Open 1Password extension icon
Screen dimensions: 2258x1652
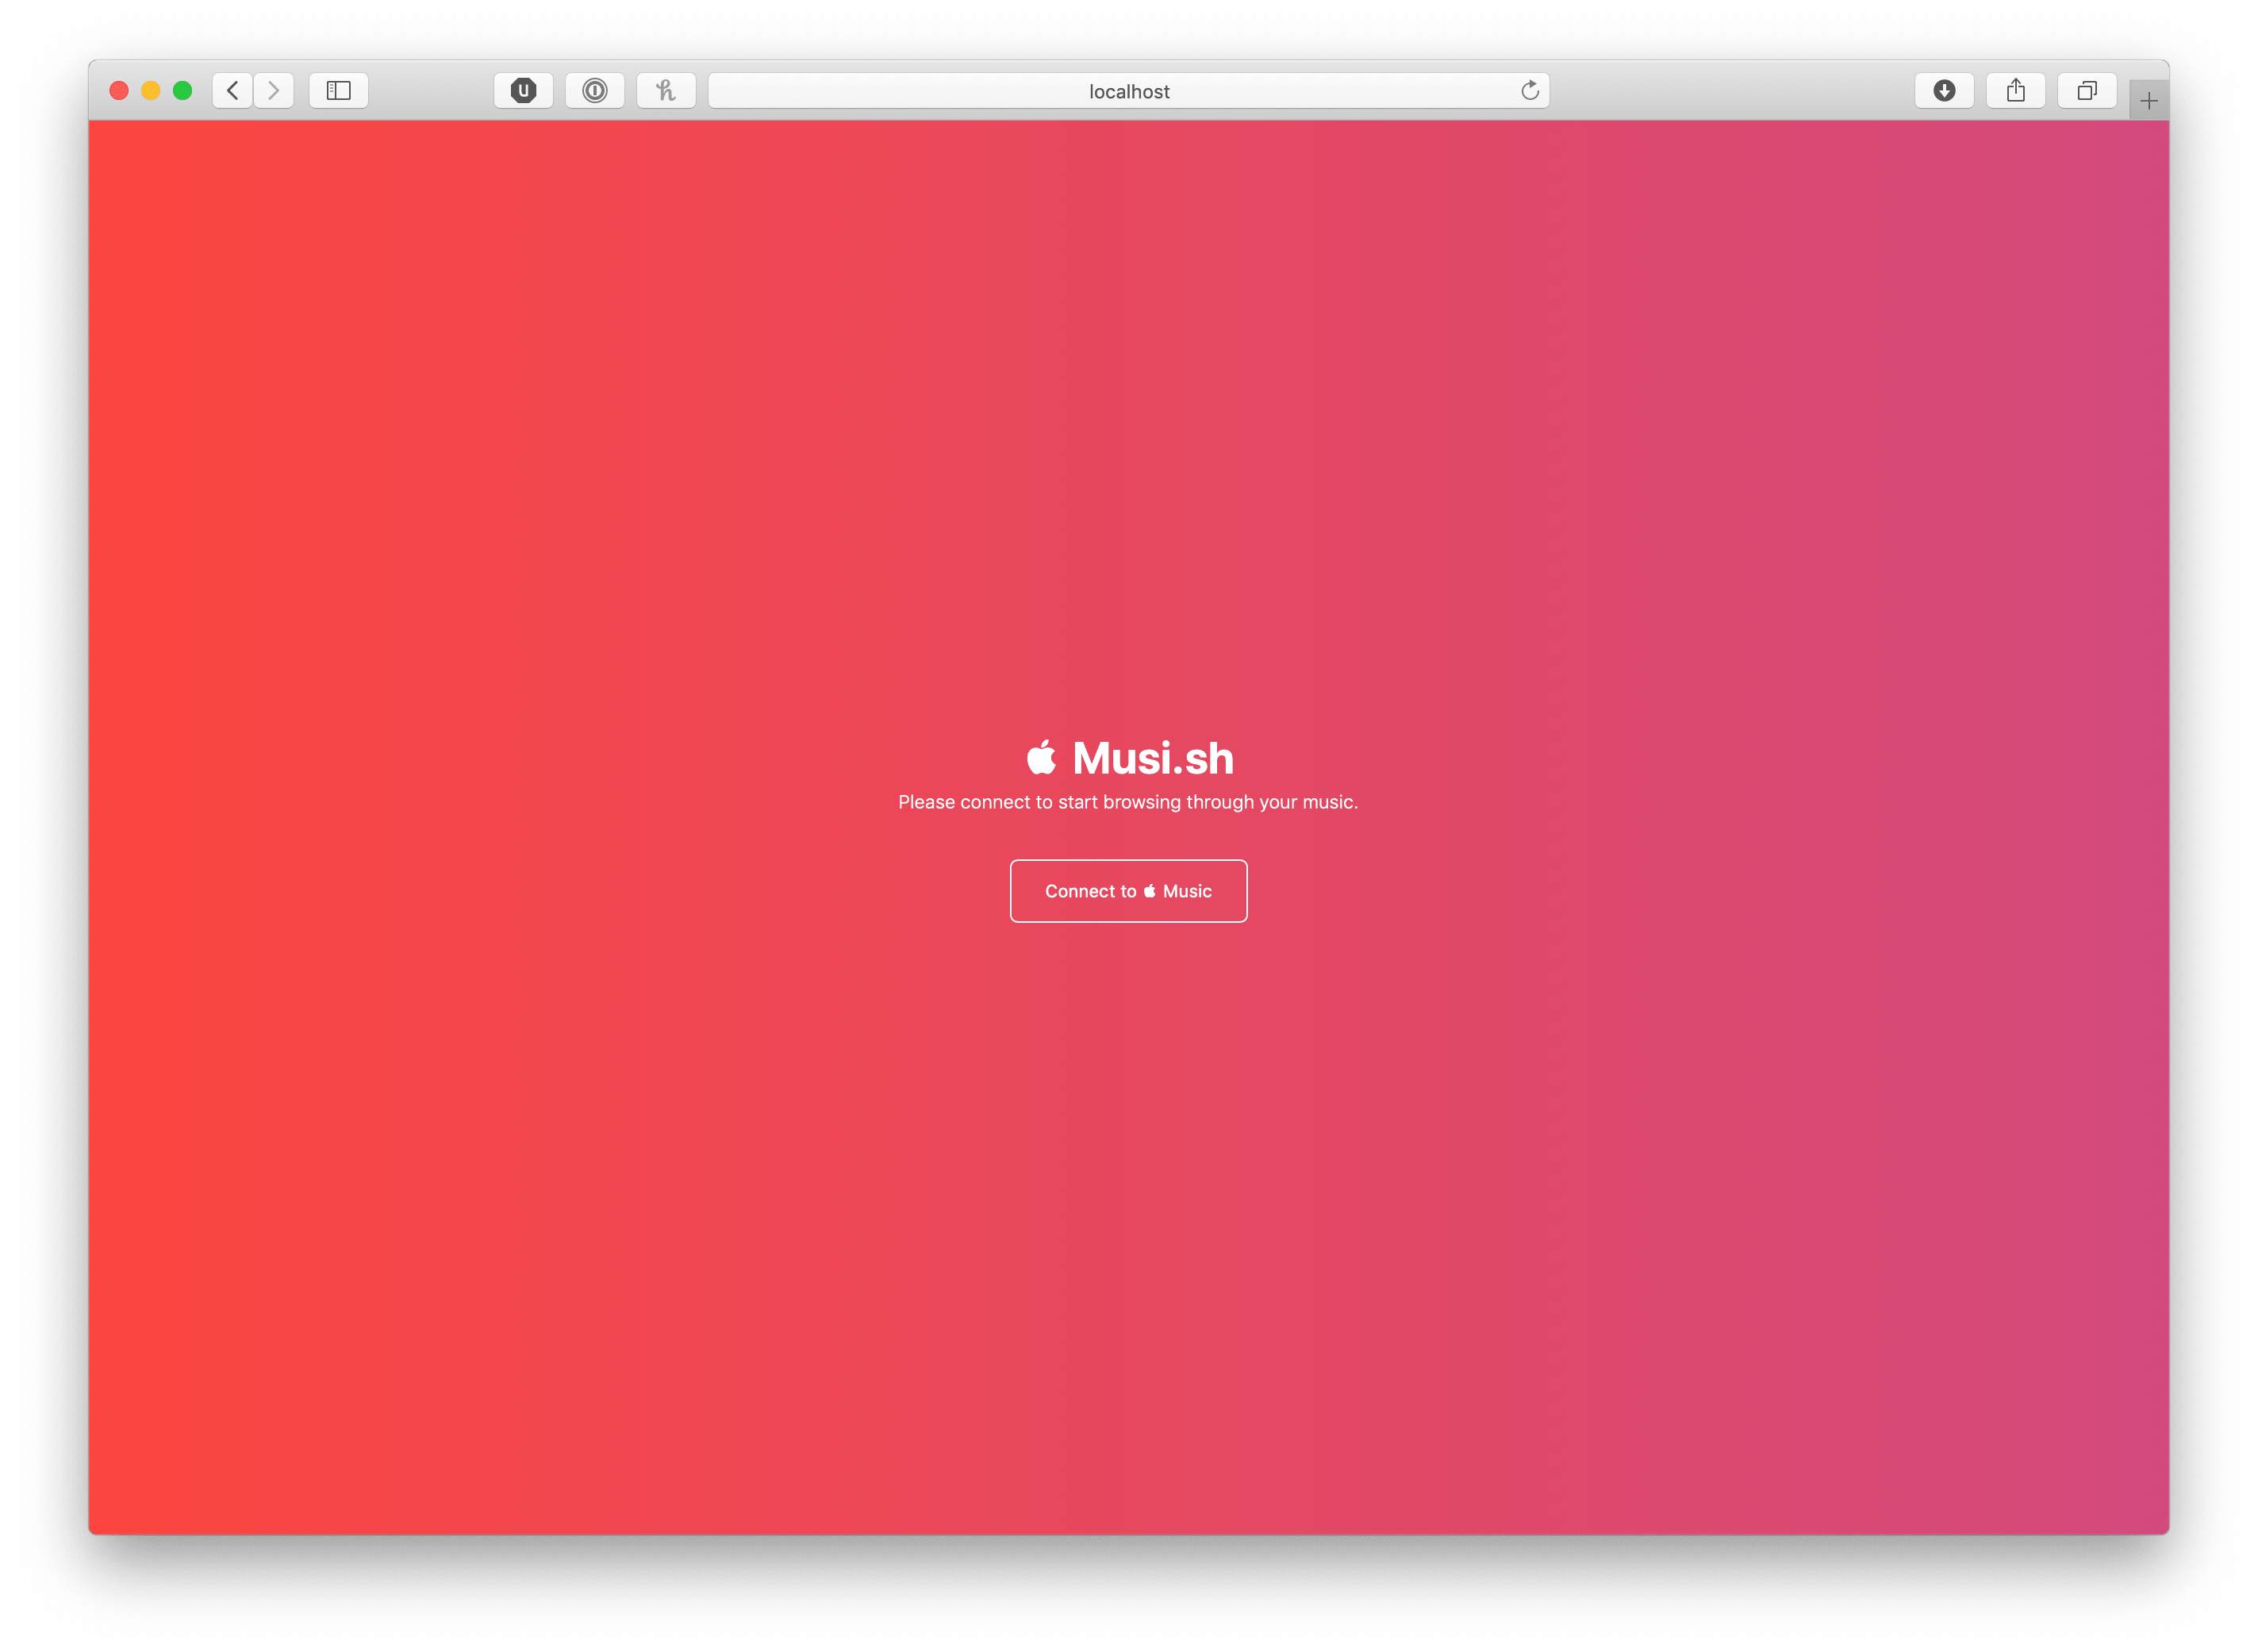[594, 91]
